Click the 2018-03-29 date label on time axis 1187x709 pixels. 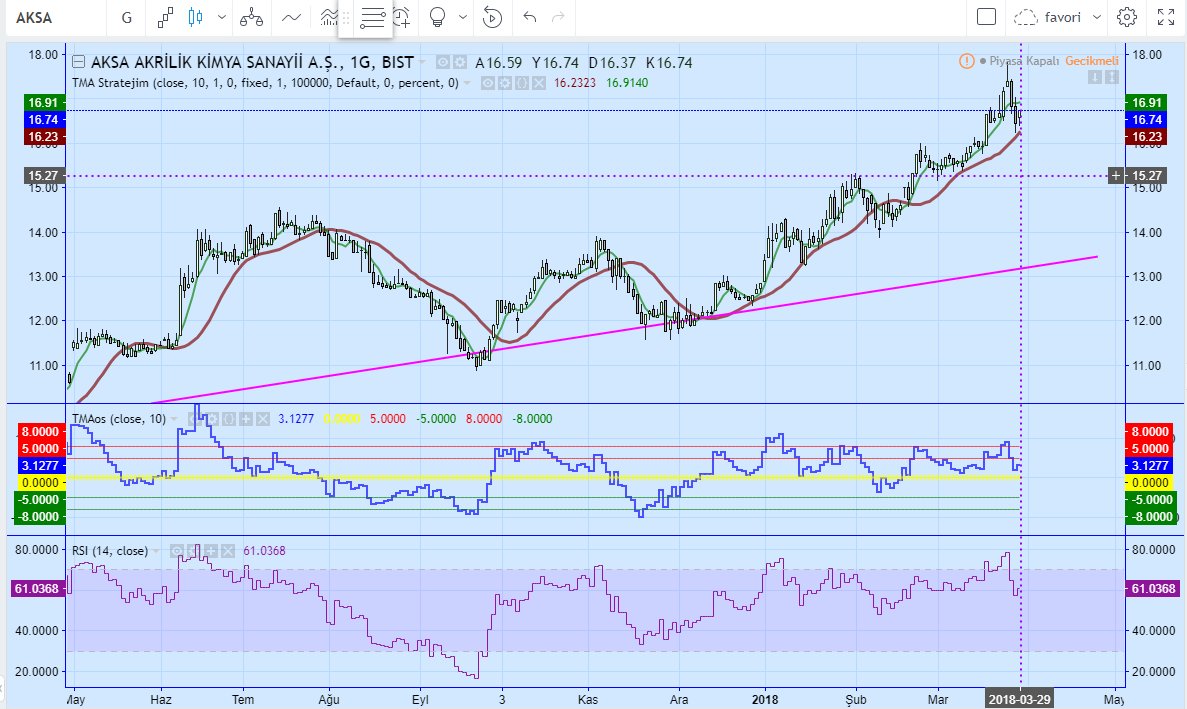coord(1019,699)
